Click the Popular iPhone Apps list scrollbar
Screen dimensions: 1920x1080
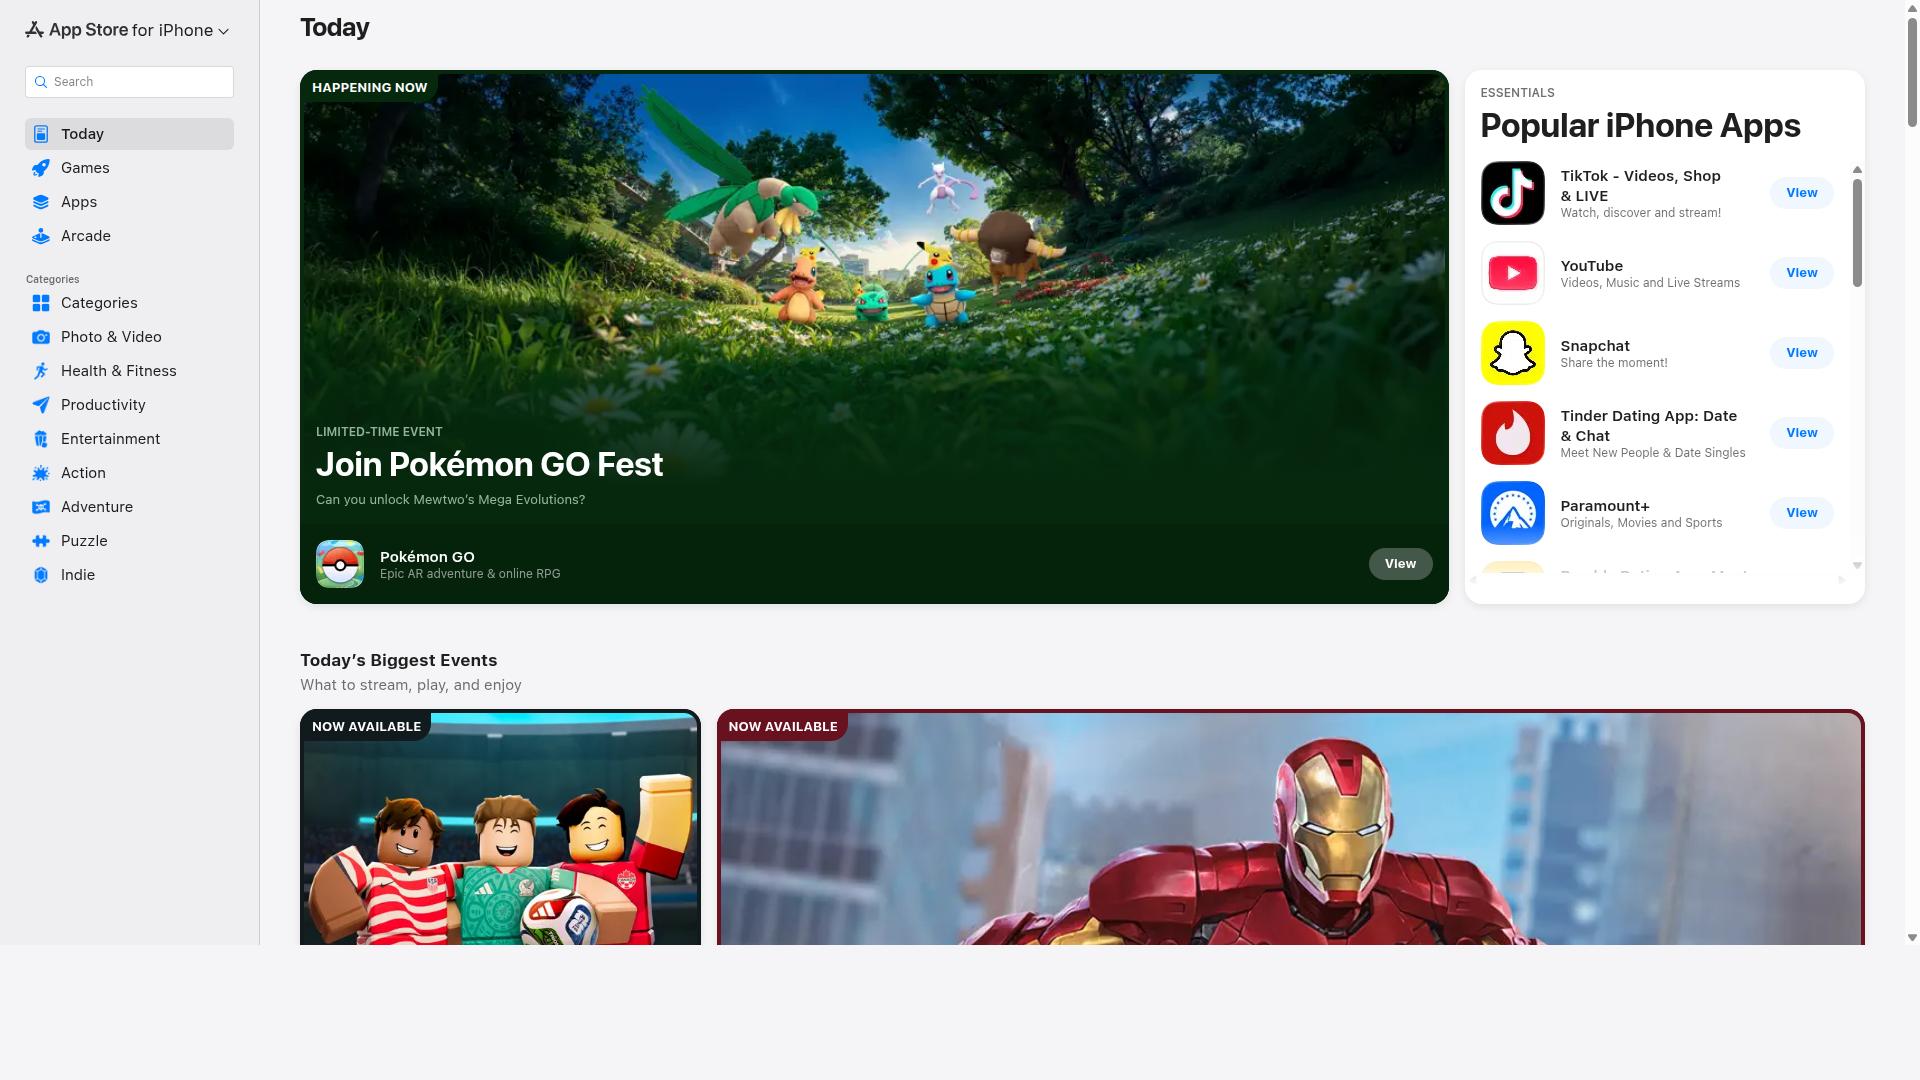[1857, 232]
